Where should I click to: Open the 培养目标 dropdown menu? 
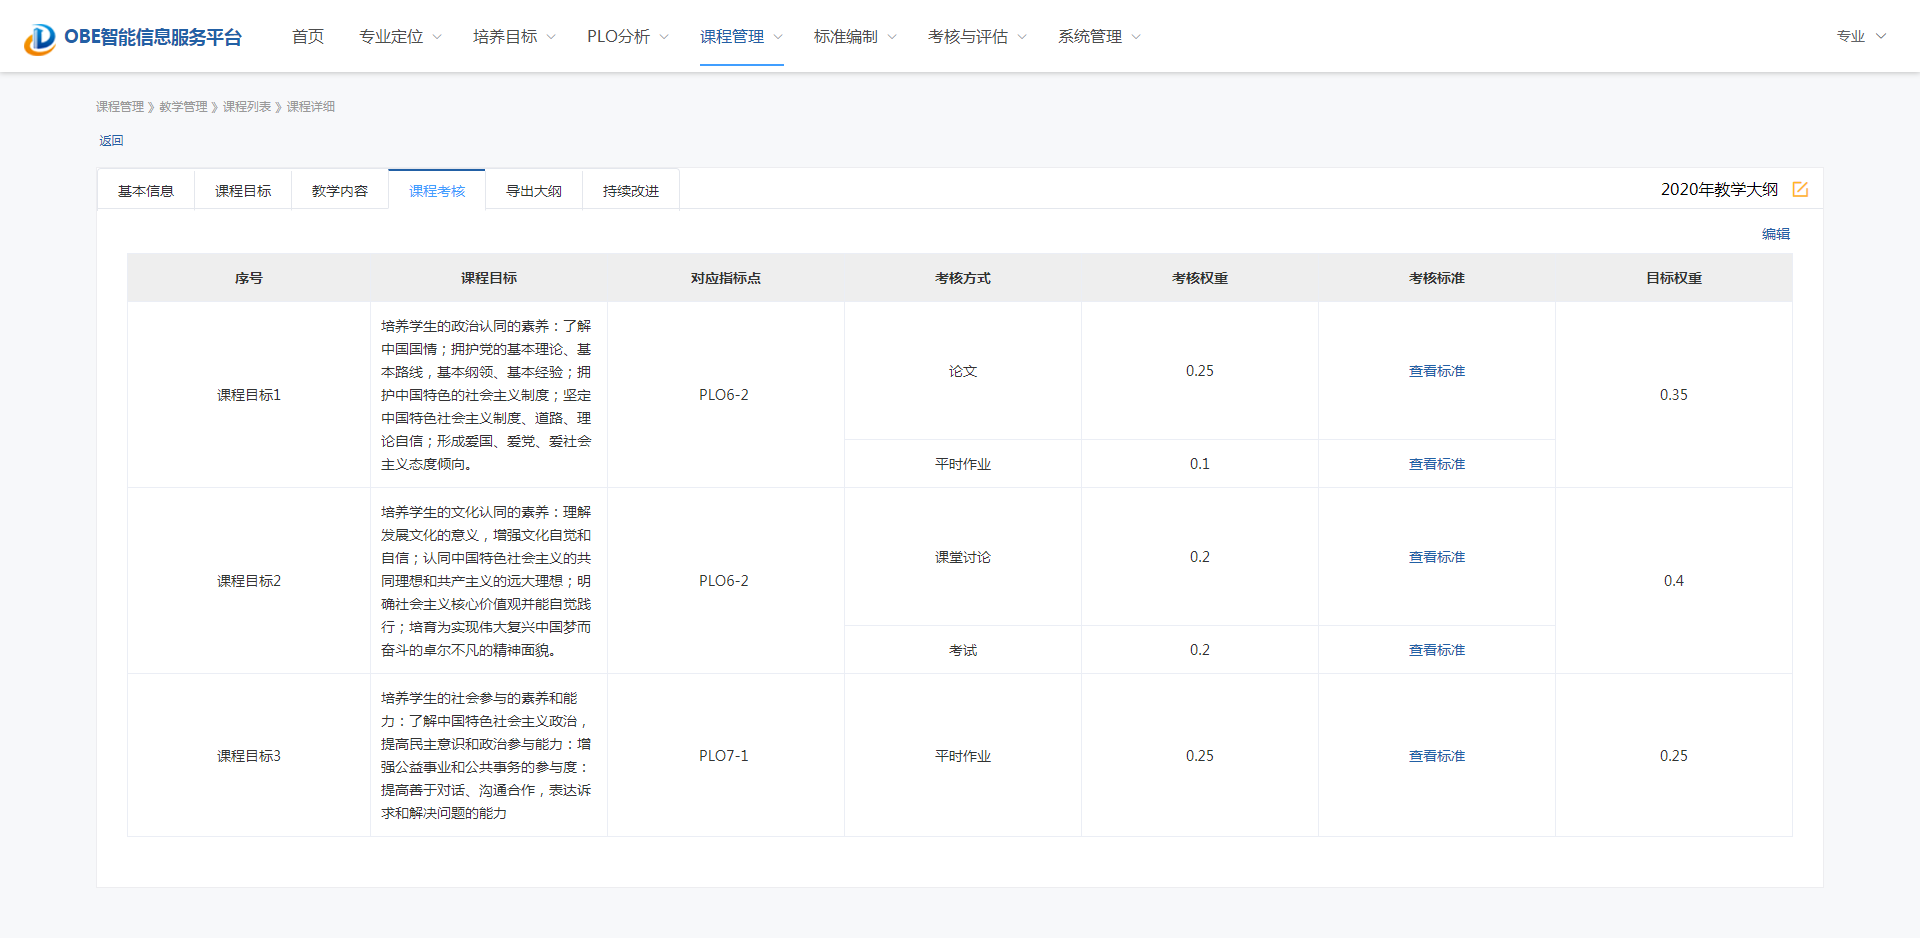pos(514,37)
